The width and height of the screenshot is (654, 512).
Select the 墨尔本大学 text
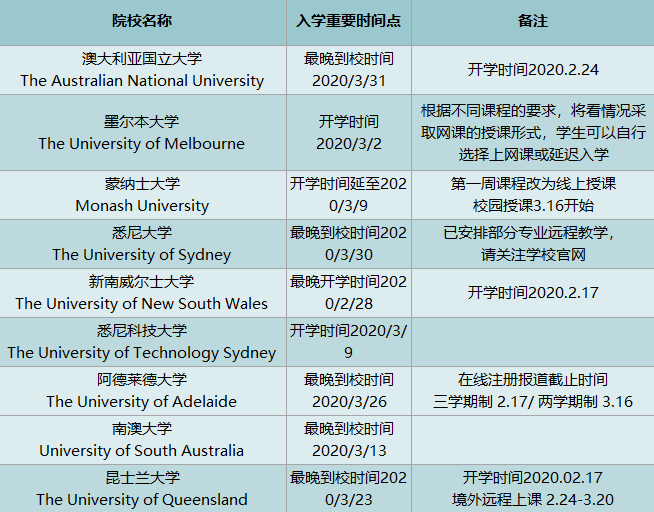point(142,122)
